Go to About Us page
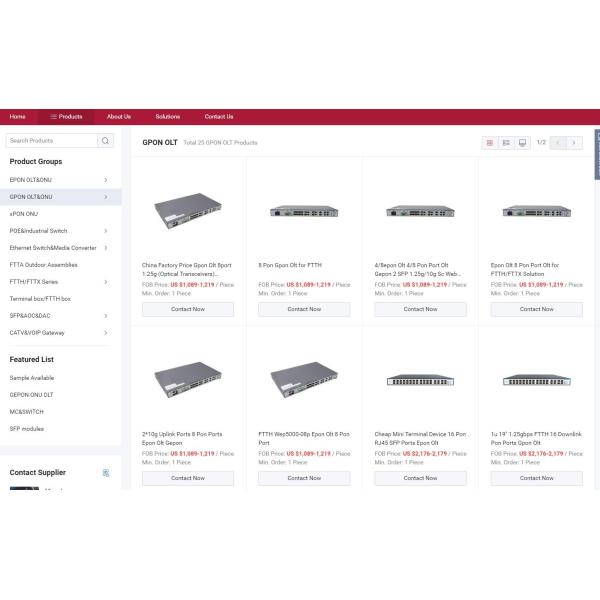This screenshot has width=600, height=600. click(119, 117)
